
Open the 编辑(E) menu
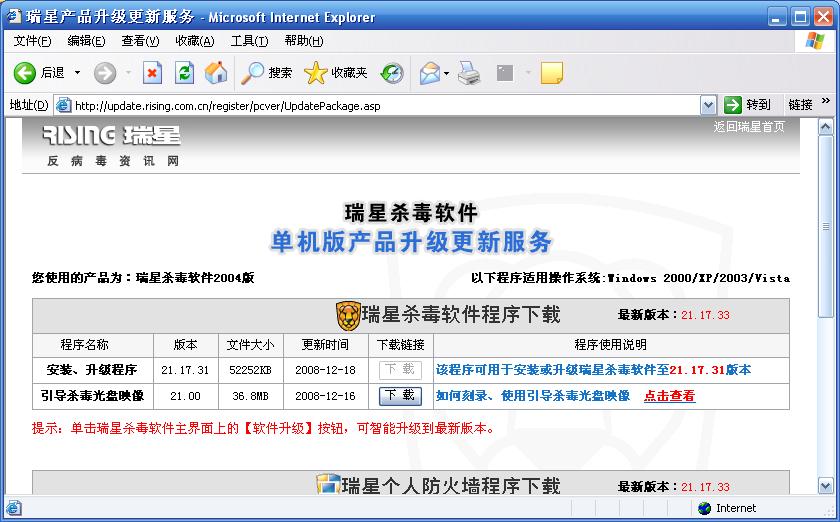(86, 41)
